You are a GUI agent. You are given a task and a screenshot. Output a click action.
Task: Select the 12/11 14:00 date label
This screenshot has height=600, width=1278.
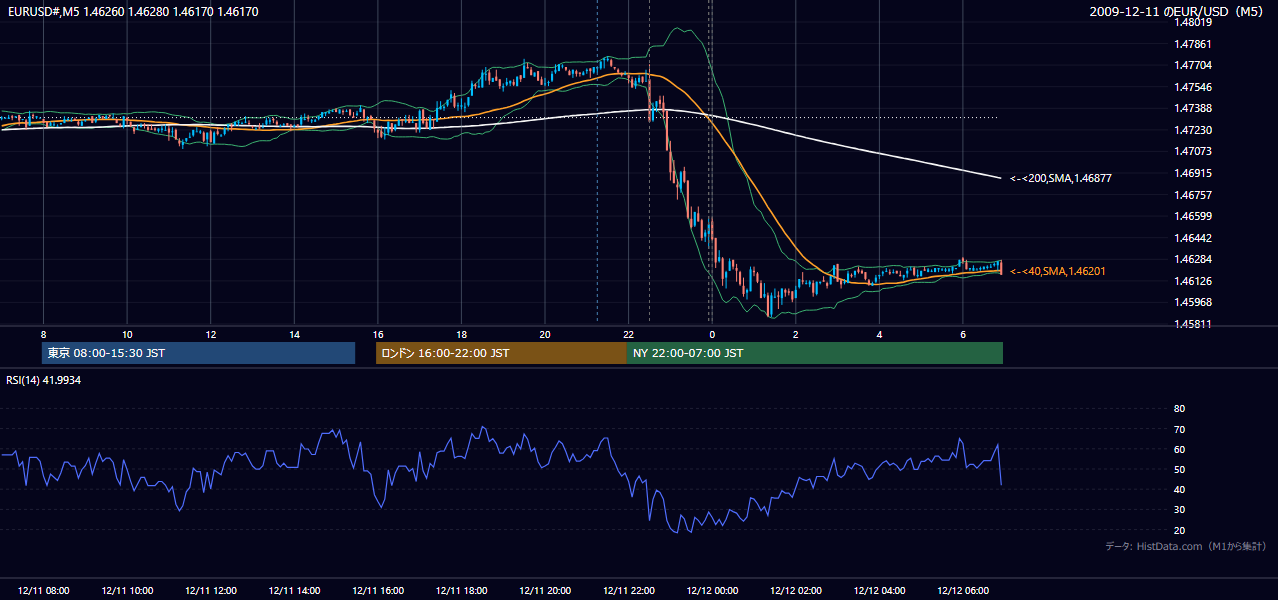point(294,591)
